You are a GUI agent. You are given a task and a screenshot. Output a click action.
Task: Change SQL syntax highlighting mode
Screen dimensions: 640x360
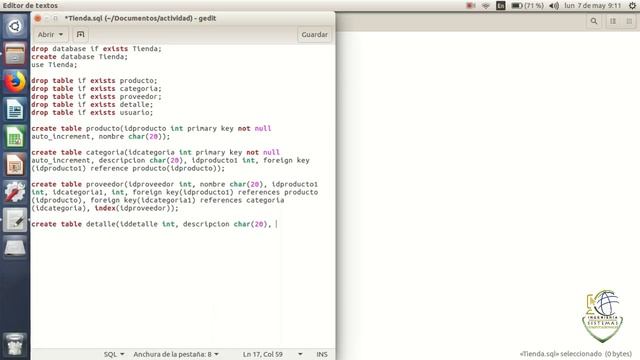[114, 354]
